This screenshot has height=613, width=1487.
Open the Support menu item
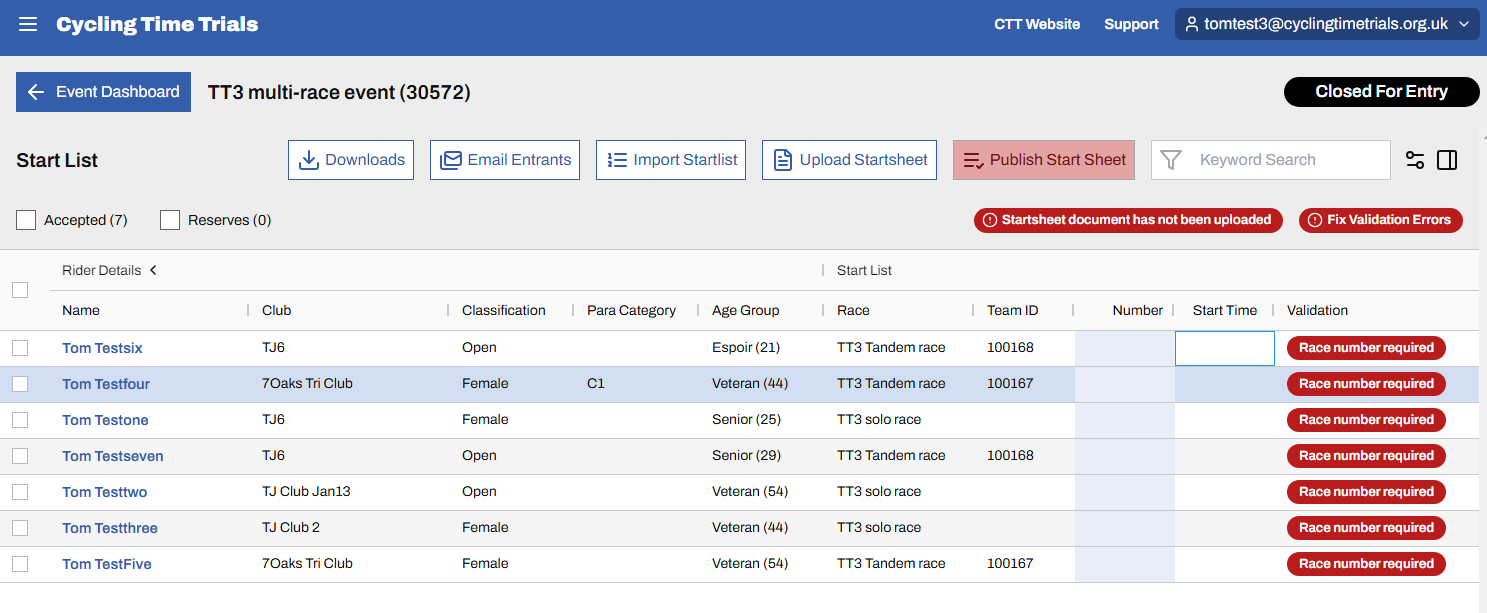click(1131, 24)
